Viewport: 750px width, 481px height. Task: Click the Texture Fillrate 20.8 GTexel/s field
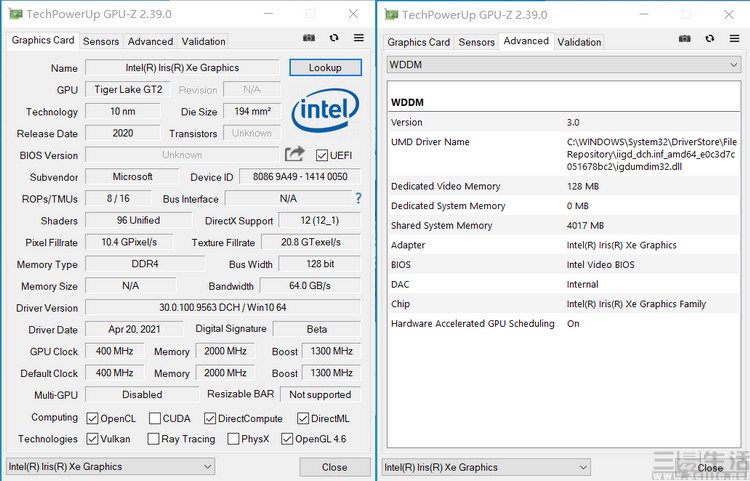311,242
